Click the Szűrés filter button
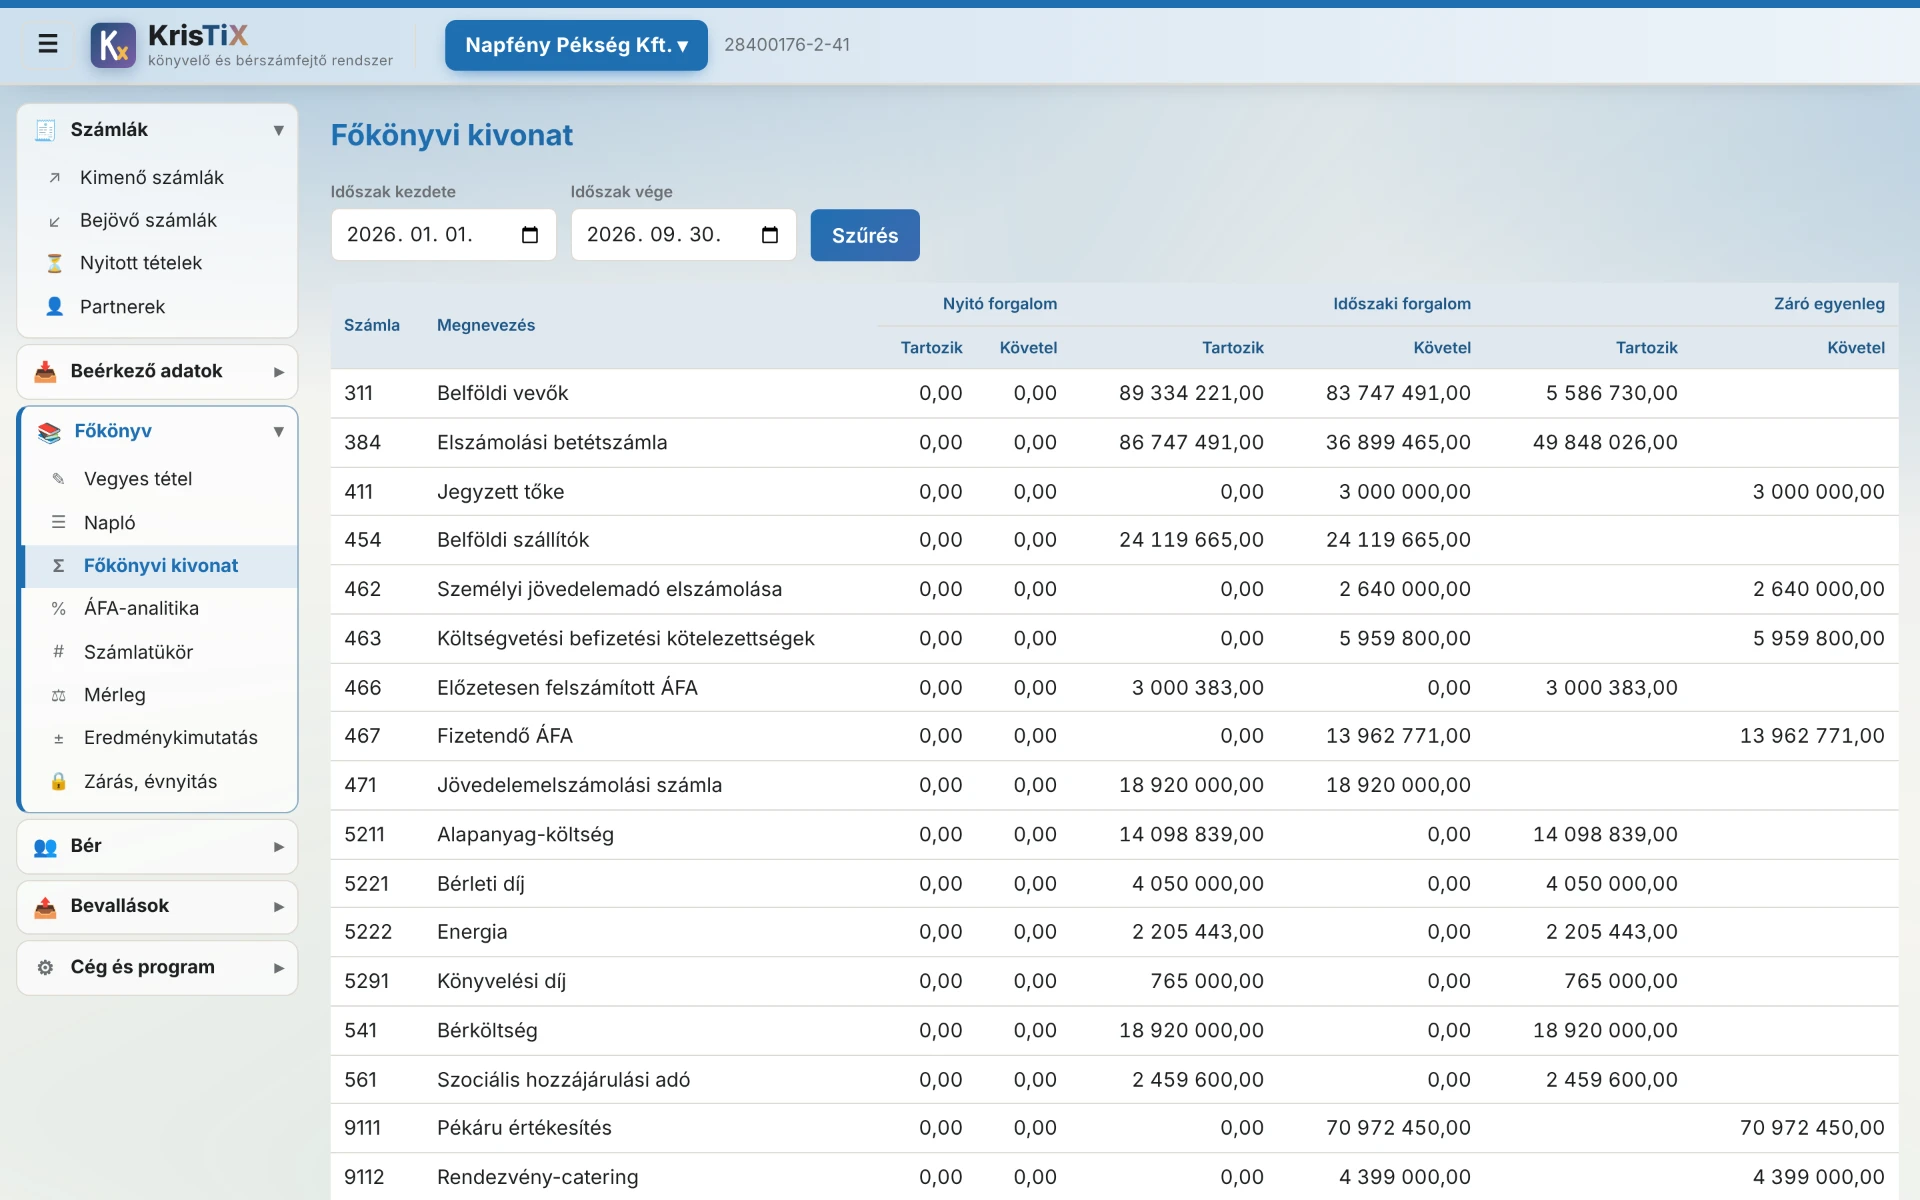Screen dimensions: 1920x1200 click(x=865, y=235)
